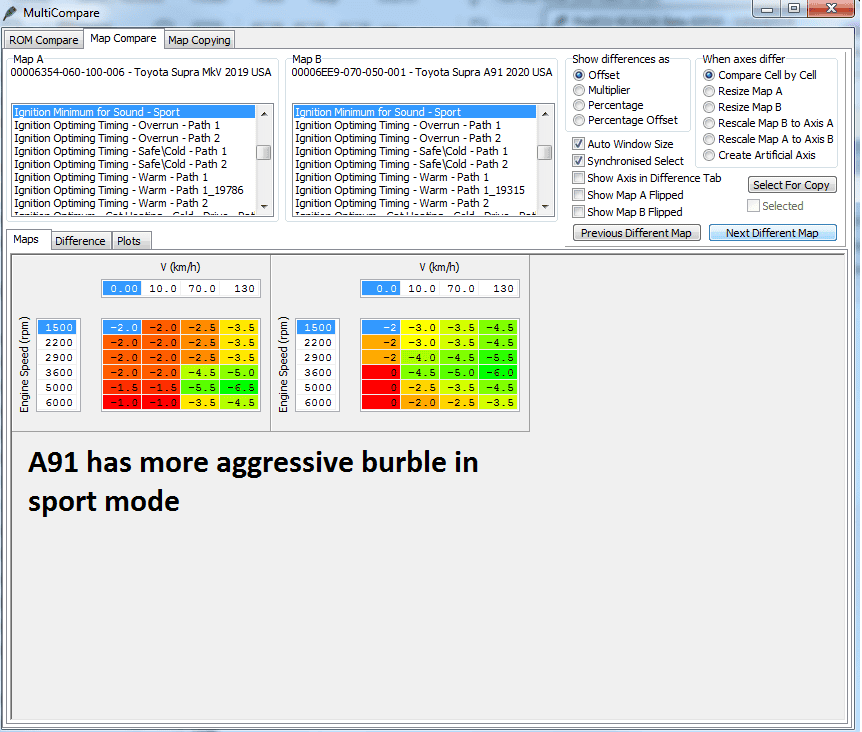Open the Maps sub-tab

26,240
